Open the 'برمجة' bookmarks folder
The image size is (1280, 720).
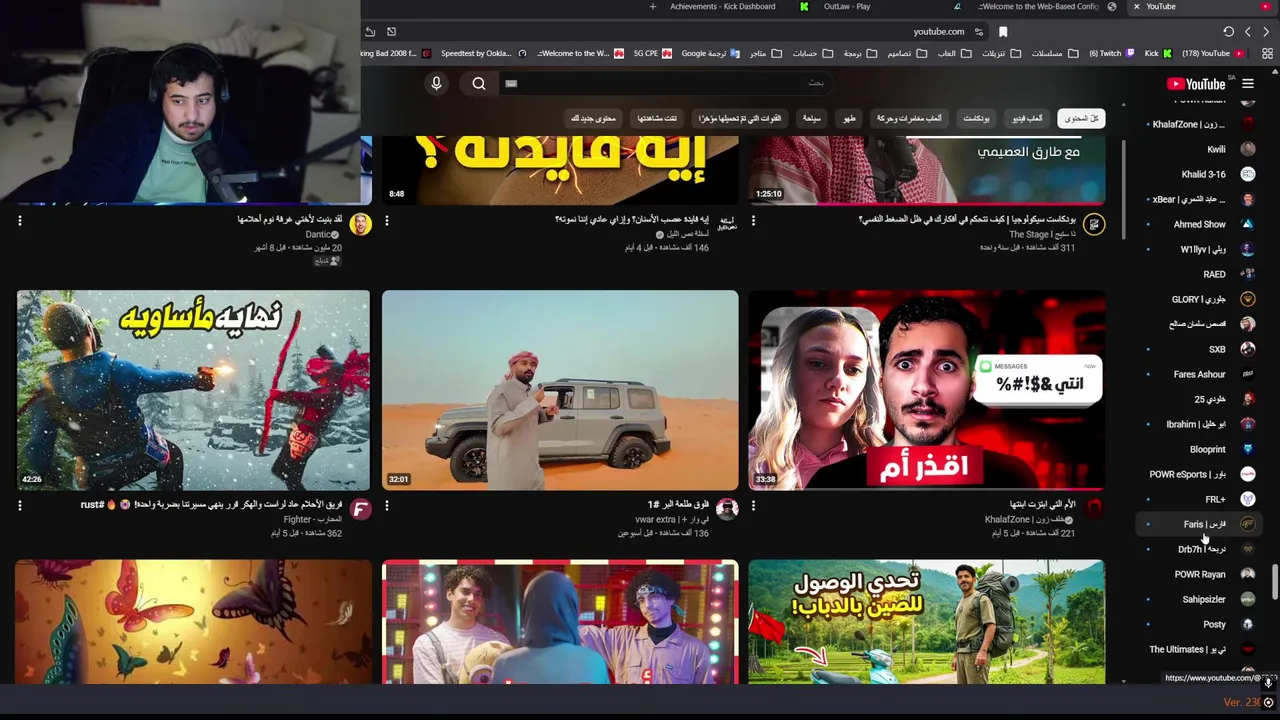tap(859, 53)
